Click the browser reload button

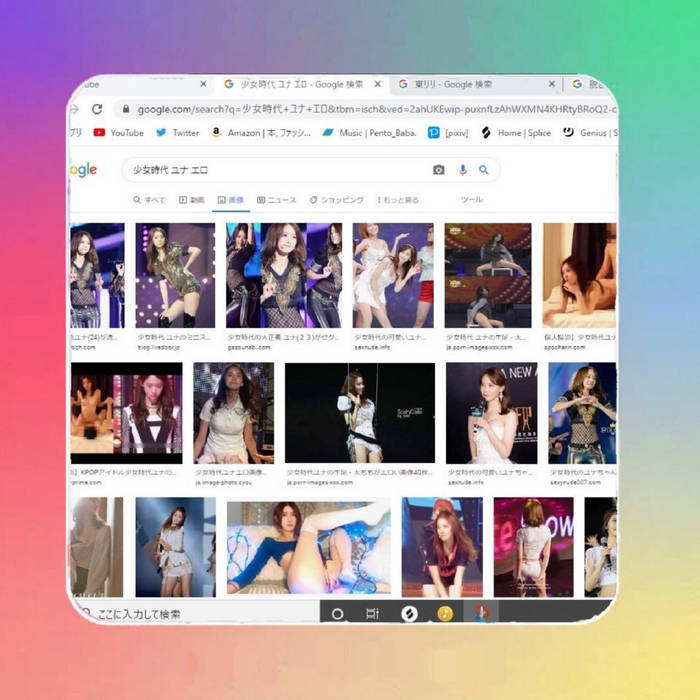(x=97, y=109)
